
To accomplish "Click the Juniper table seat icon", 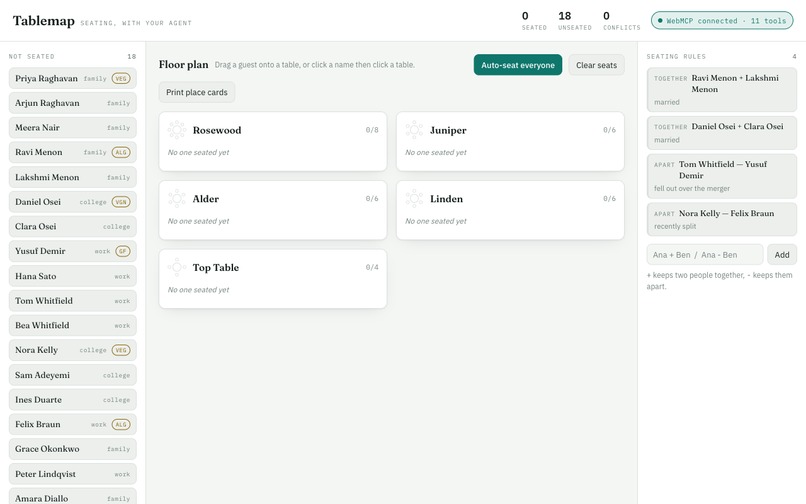I will 414,130.
